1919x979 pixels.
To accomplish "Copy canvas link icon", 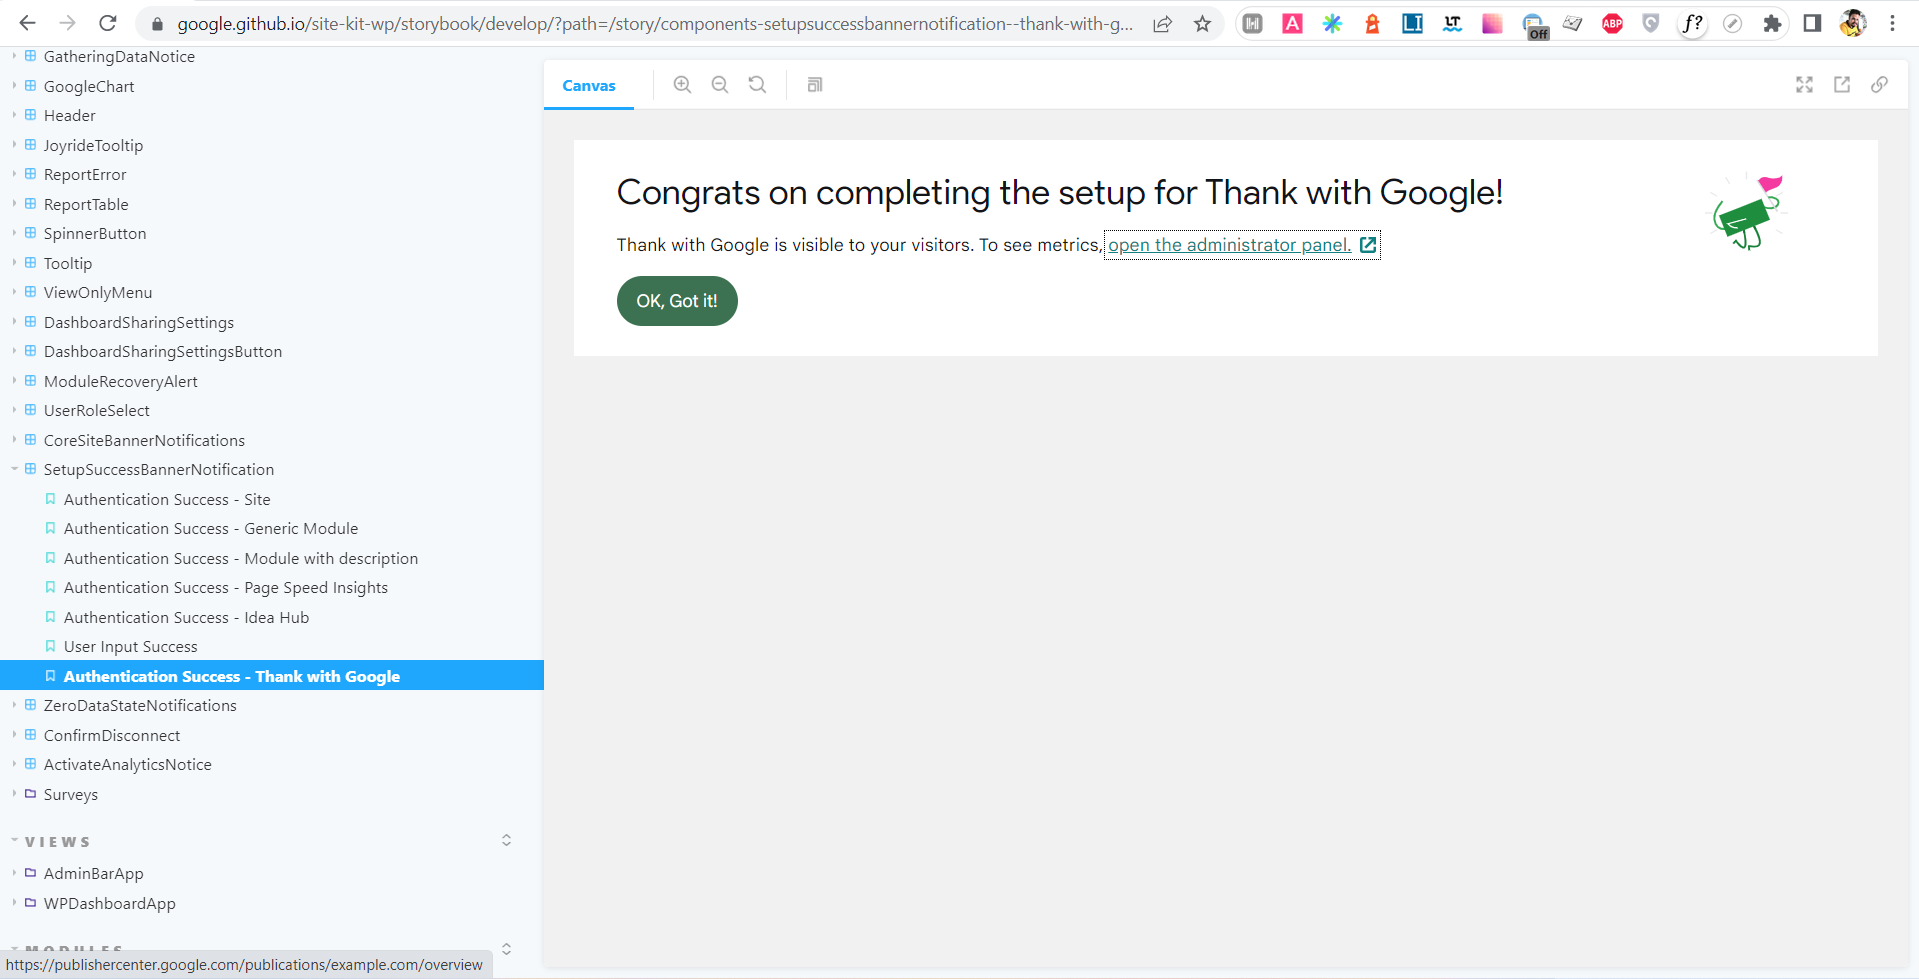I will [1880, 85].
